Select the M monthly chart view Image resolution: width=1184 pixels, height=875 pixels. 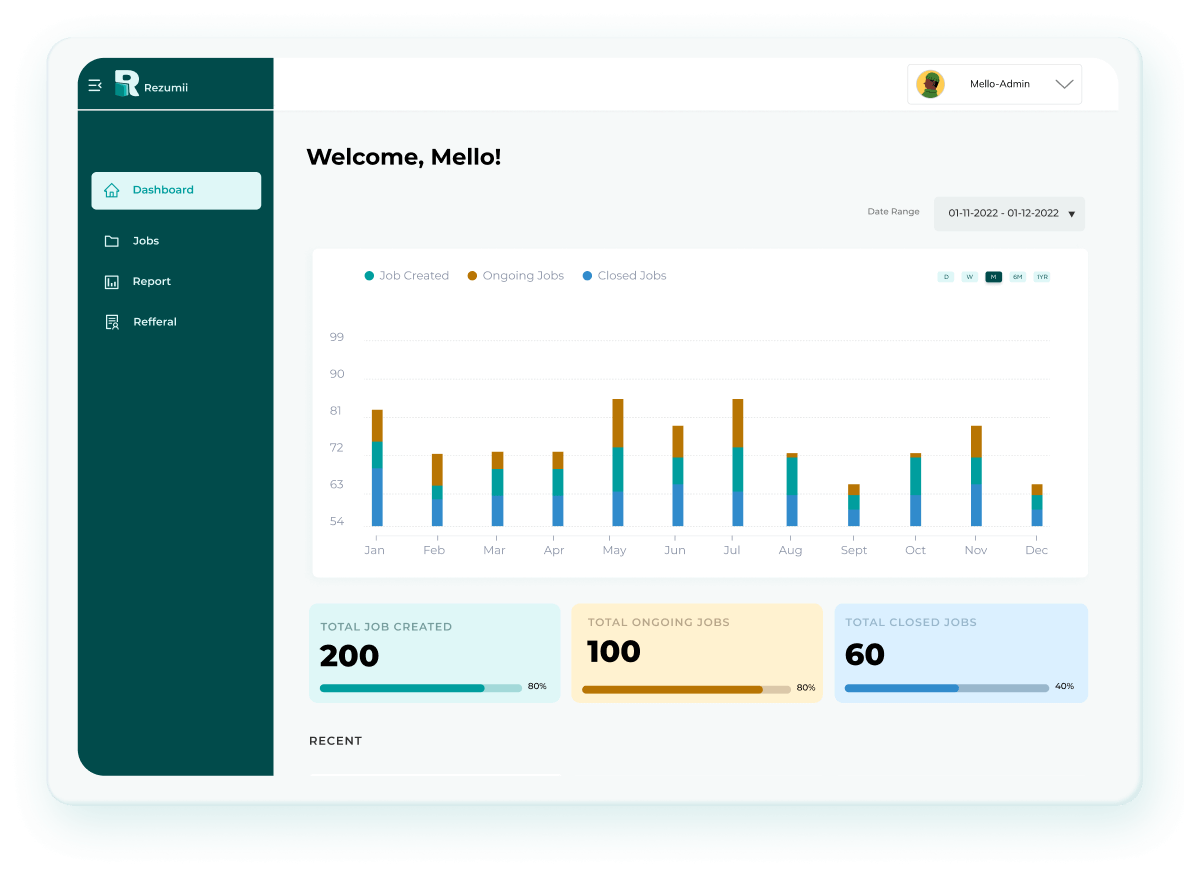994,277
